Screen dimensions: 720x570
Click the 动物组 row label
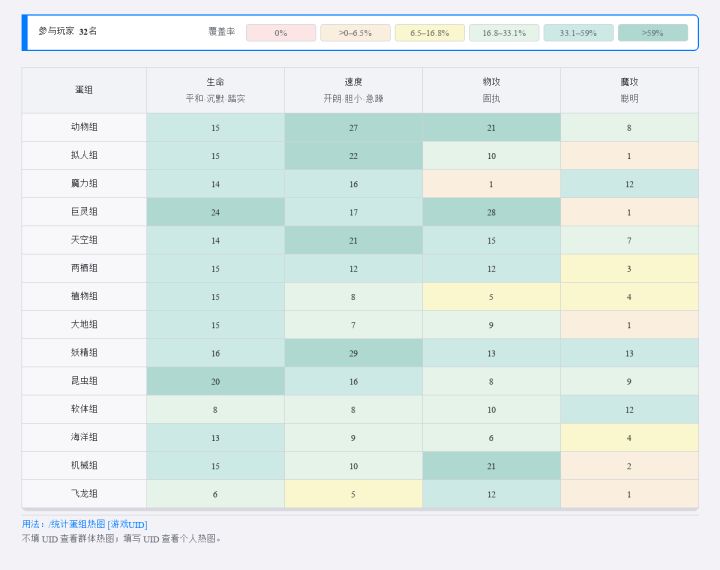click(84, 127)
